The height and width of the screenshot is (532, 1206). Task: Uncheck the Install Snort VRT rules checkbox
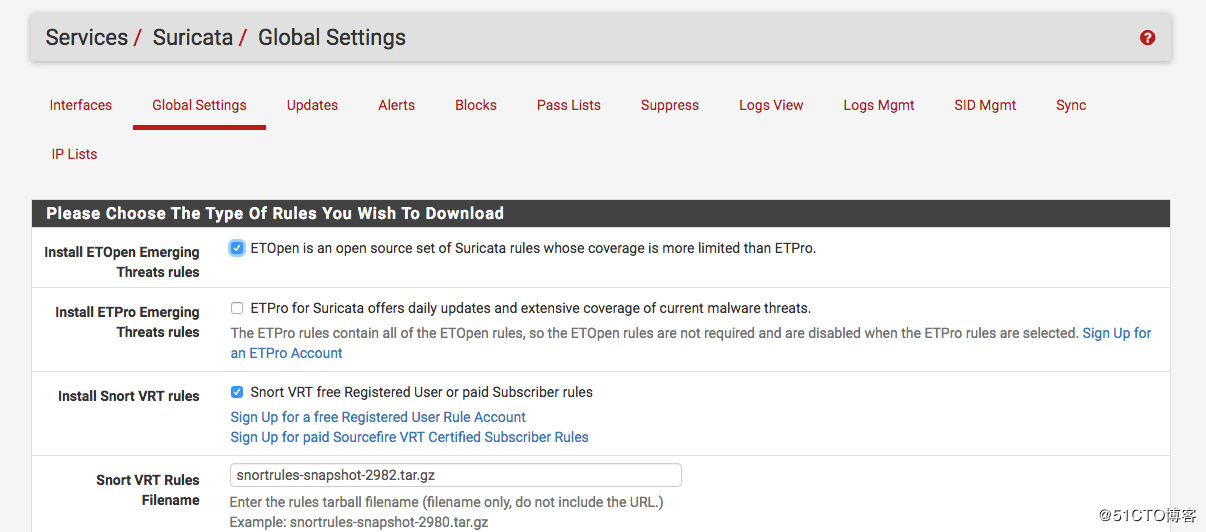(x=237, y=392)
